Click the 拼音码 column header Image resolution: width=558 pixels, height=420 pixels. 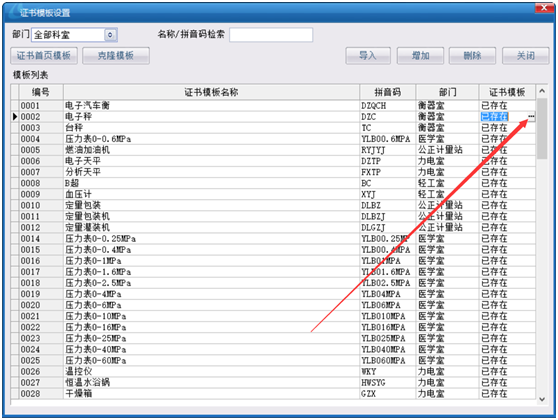(388, 92)
